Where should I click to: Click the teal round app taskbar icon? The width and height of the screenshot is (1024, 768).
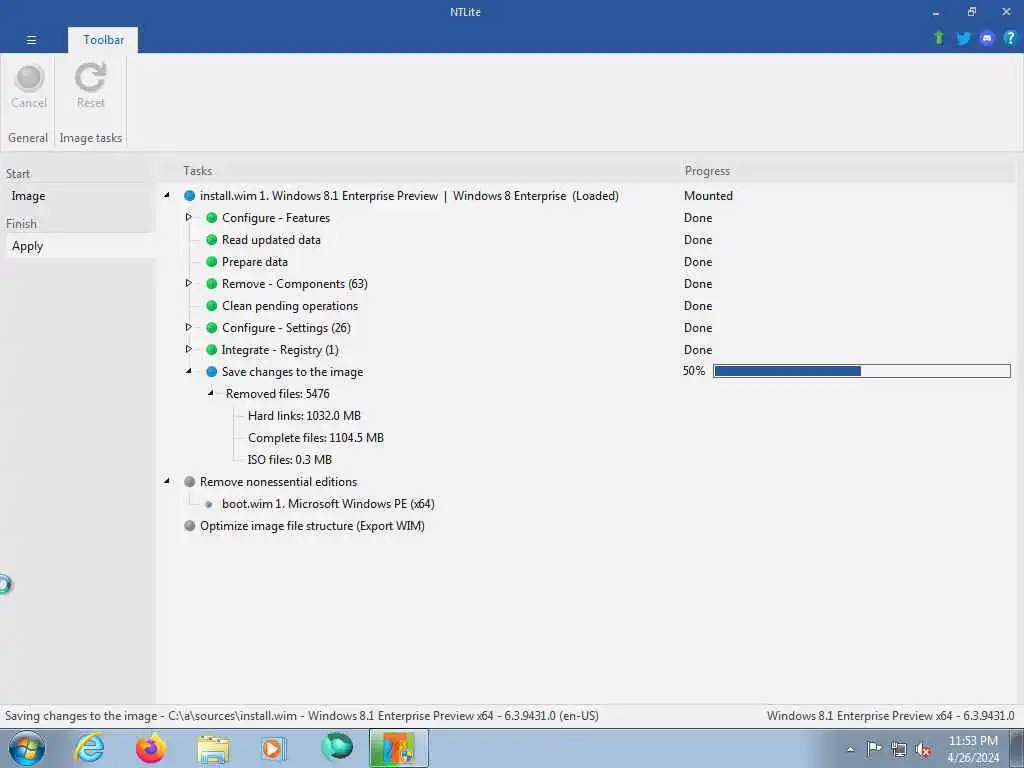[337, 747]
